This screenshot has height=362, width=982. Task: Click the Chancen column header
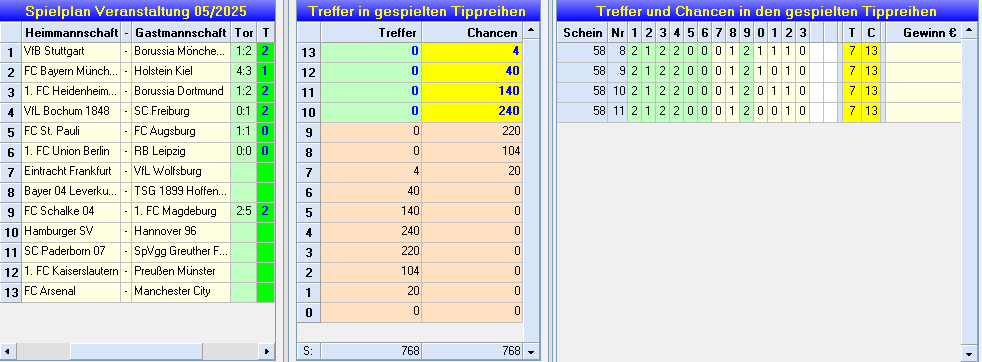click(x=472, y=33)
